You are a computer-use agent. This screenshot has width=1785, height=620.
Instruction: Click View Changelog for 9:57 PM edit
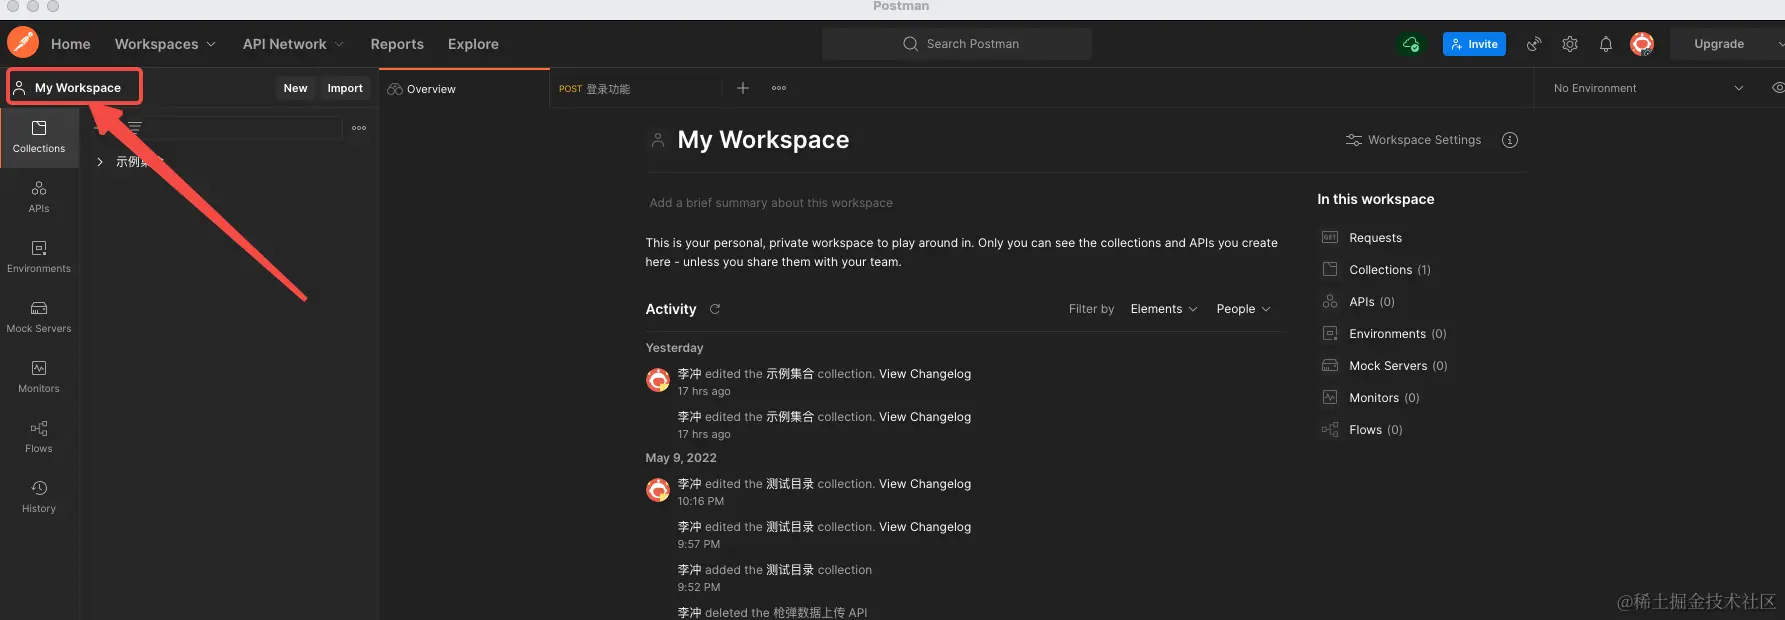(x=925, y=527)
